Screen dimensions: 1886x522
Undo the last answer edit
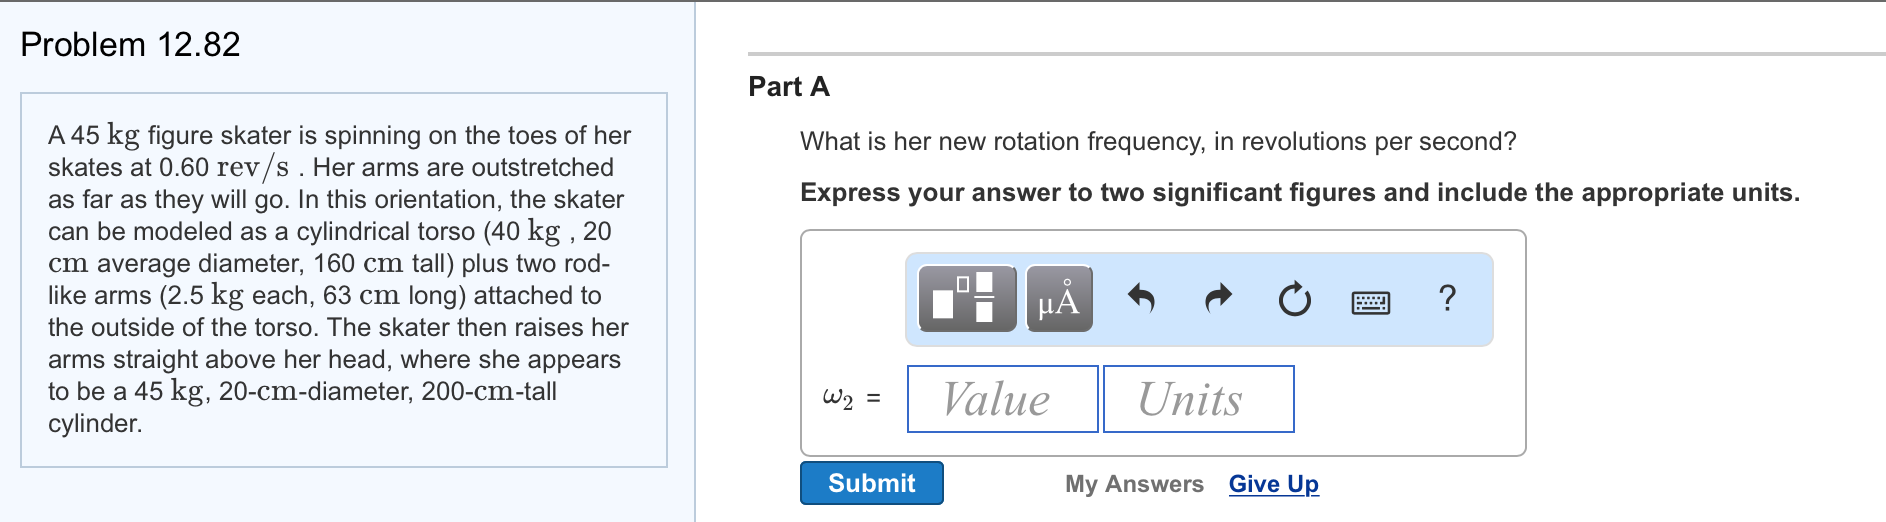1141,298
